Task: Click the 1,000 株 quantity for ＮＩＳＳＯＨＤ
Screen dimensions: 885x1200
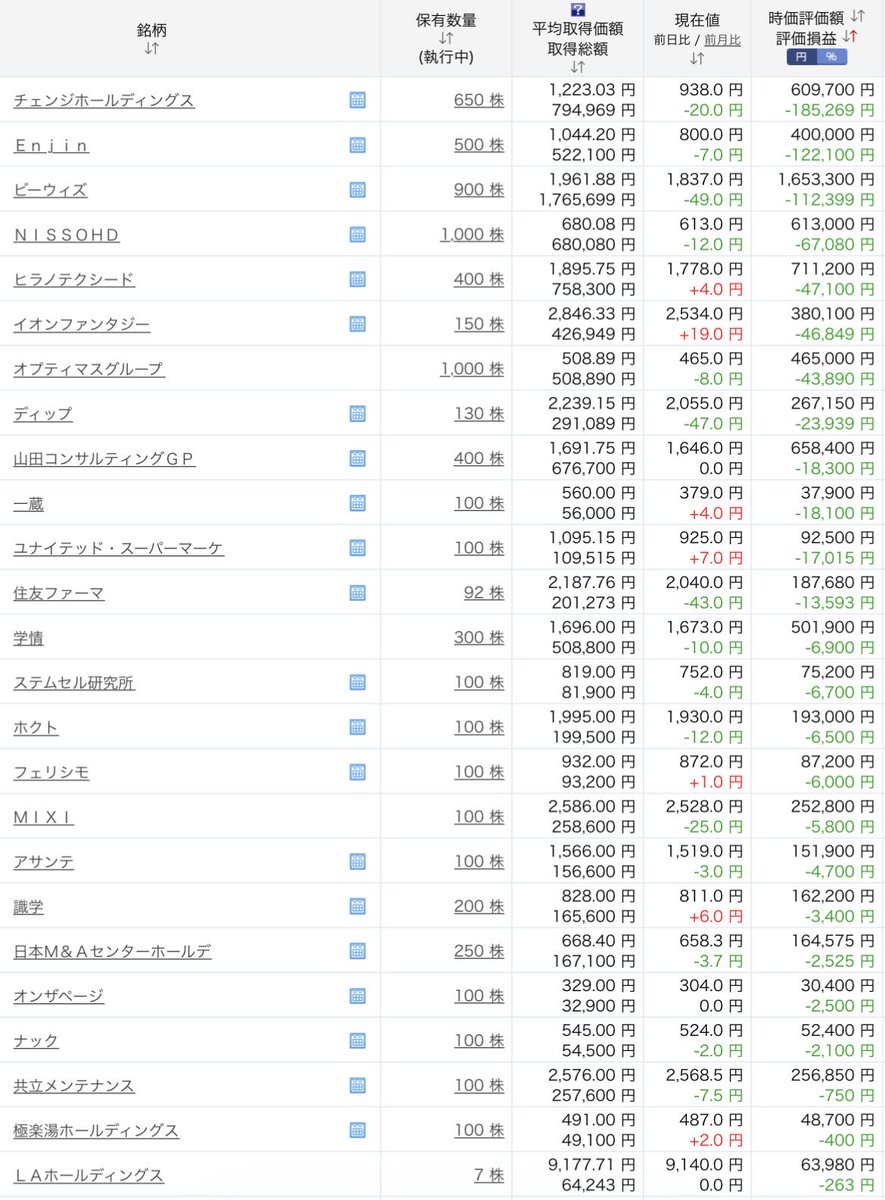Action: 472,235
